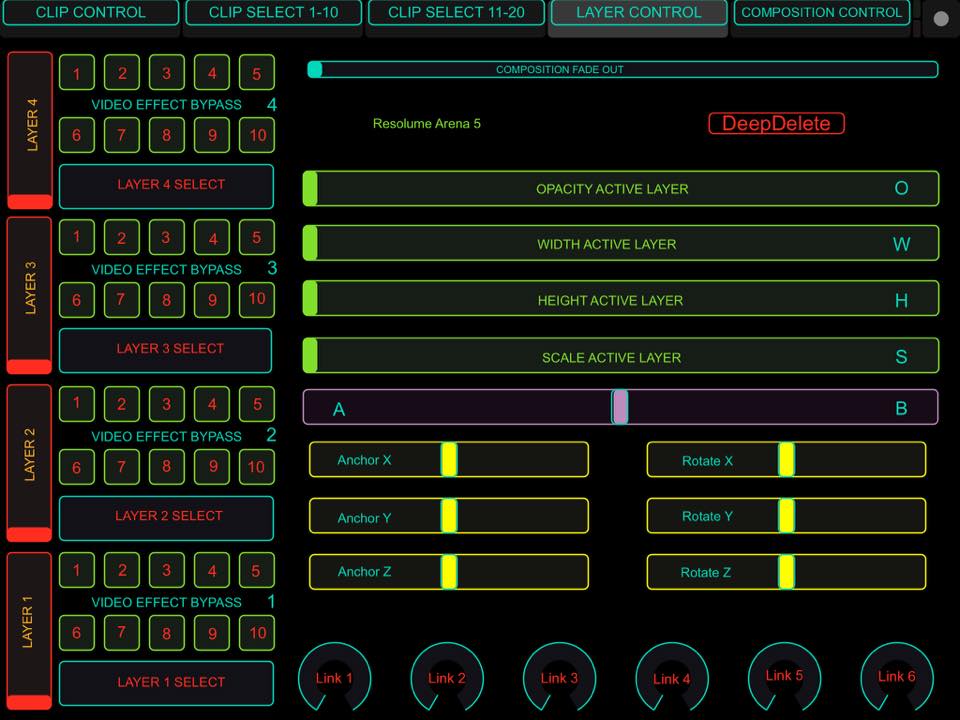Toggle Layer 3 video effect bypass 10
The height and width of the screenshot is (720, 960).
coord(257,299)
